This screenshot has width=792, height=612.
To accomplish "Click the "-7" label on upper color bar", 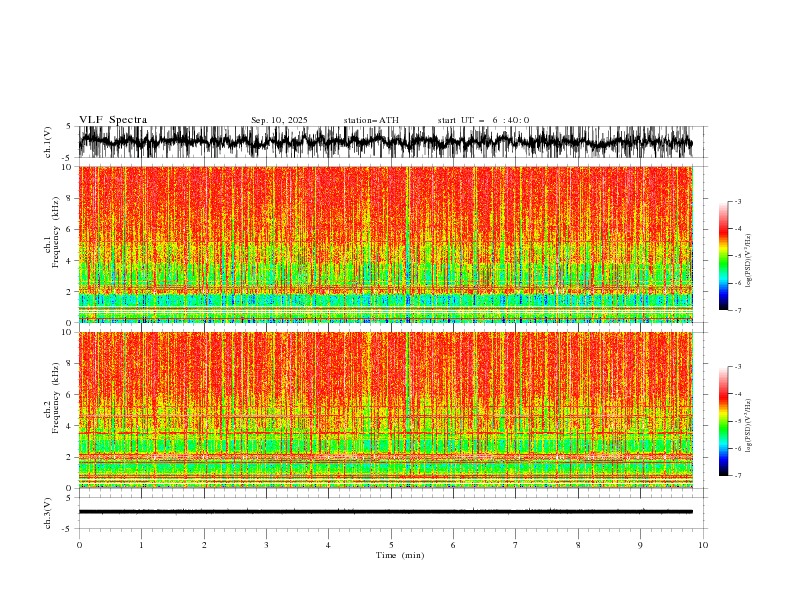I will point(738,310).
